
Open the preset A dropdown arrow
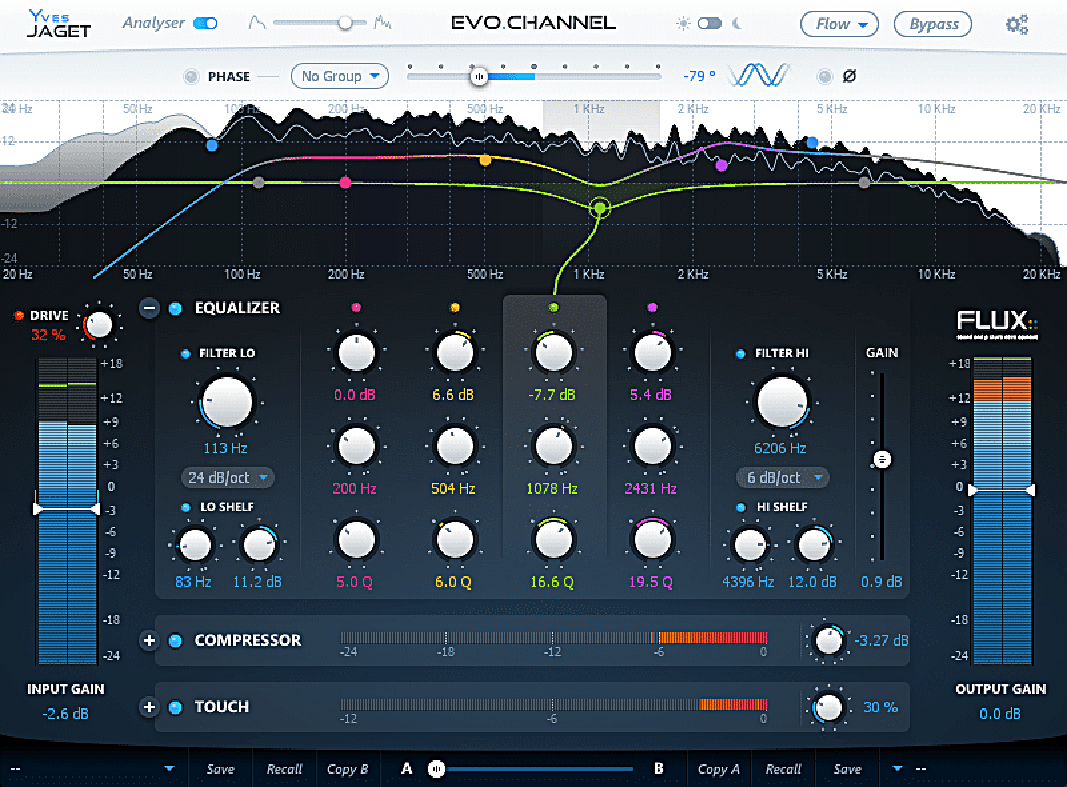pos(169,769)
